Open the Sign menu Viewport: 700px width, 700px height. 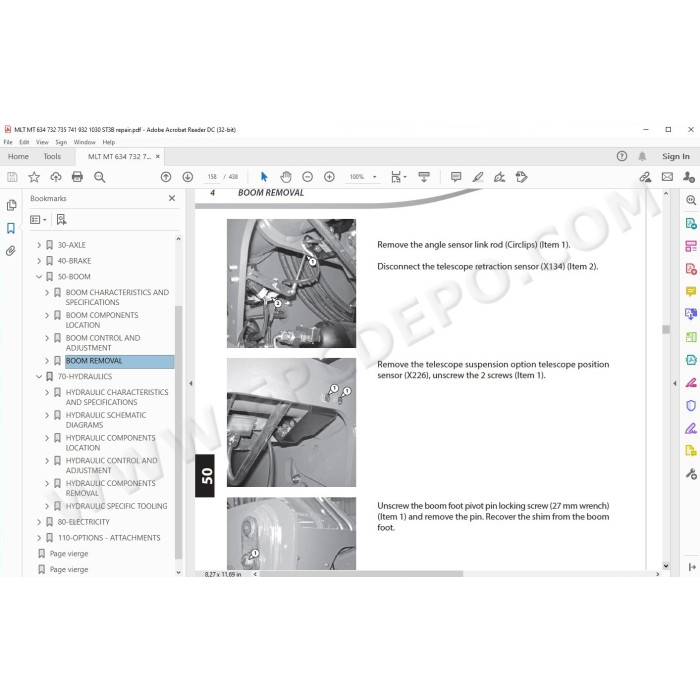61,142
